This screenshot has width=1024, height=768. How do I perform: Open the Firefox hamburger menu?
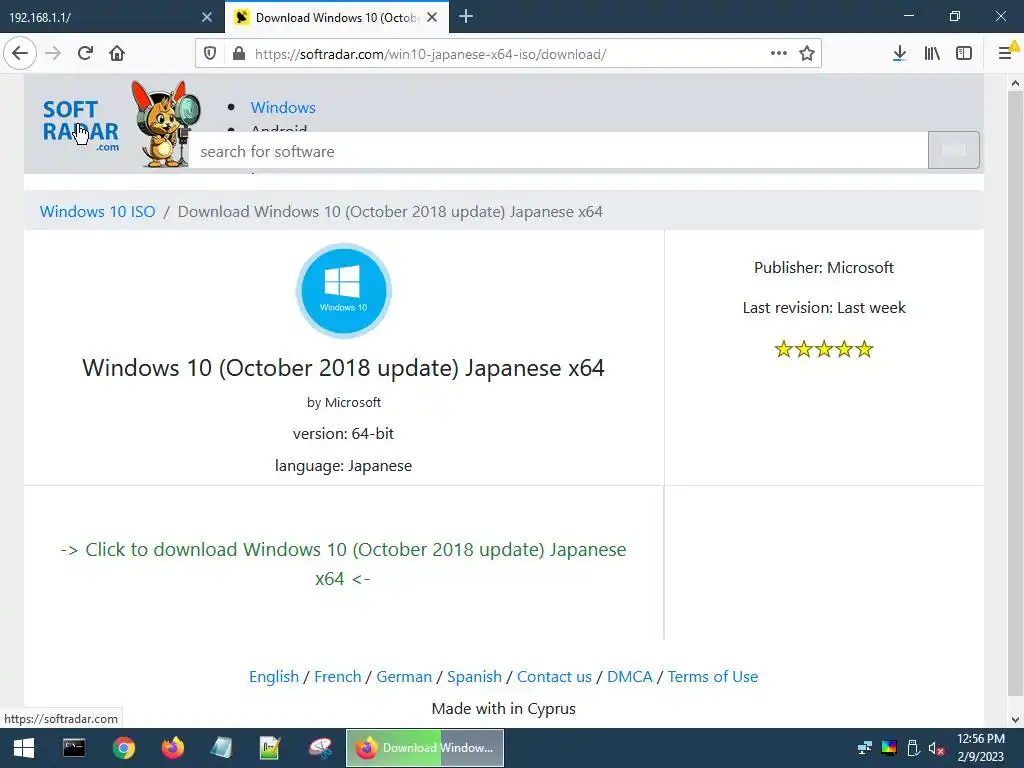(1006, 53)
